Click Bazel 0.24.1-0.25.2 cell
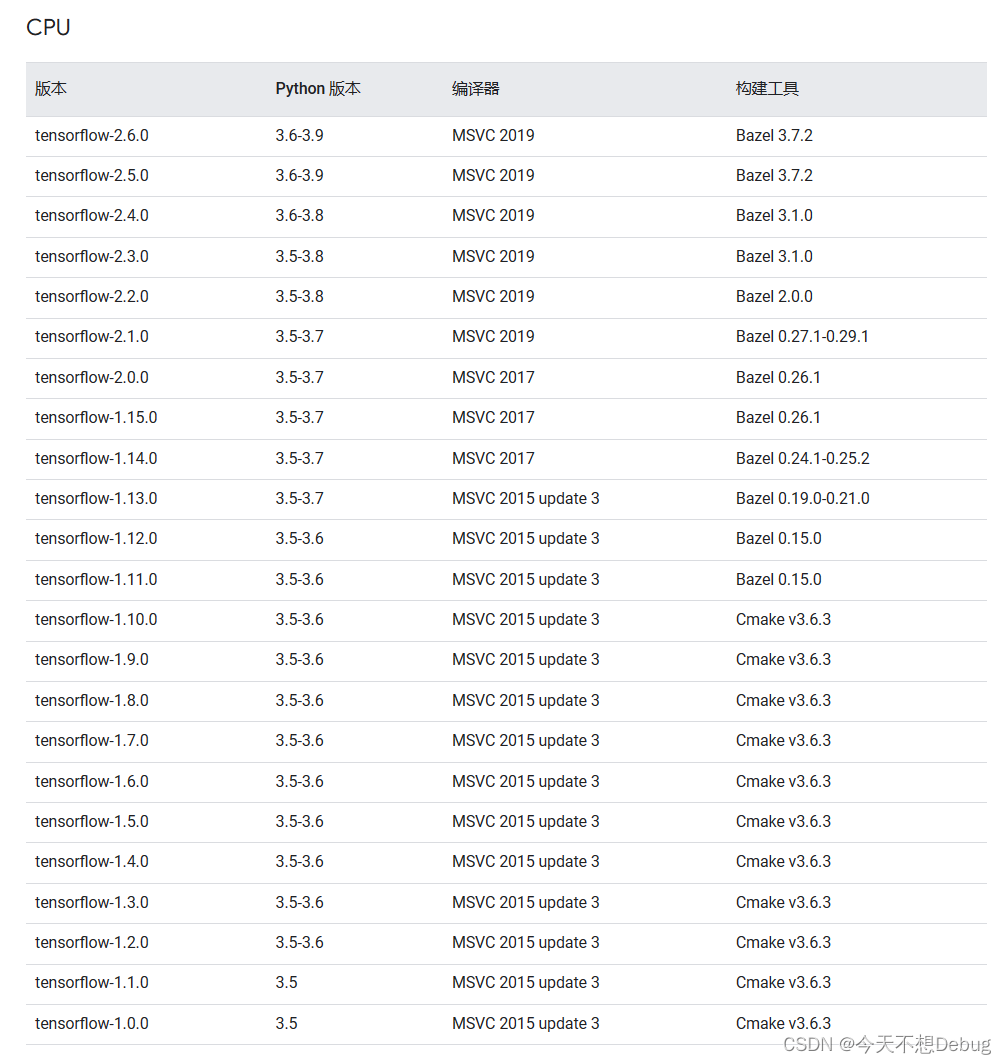The width and height of the screenshot is (1006, 1064). click(802, 459)
